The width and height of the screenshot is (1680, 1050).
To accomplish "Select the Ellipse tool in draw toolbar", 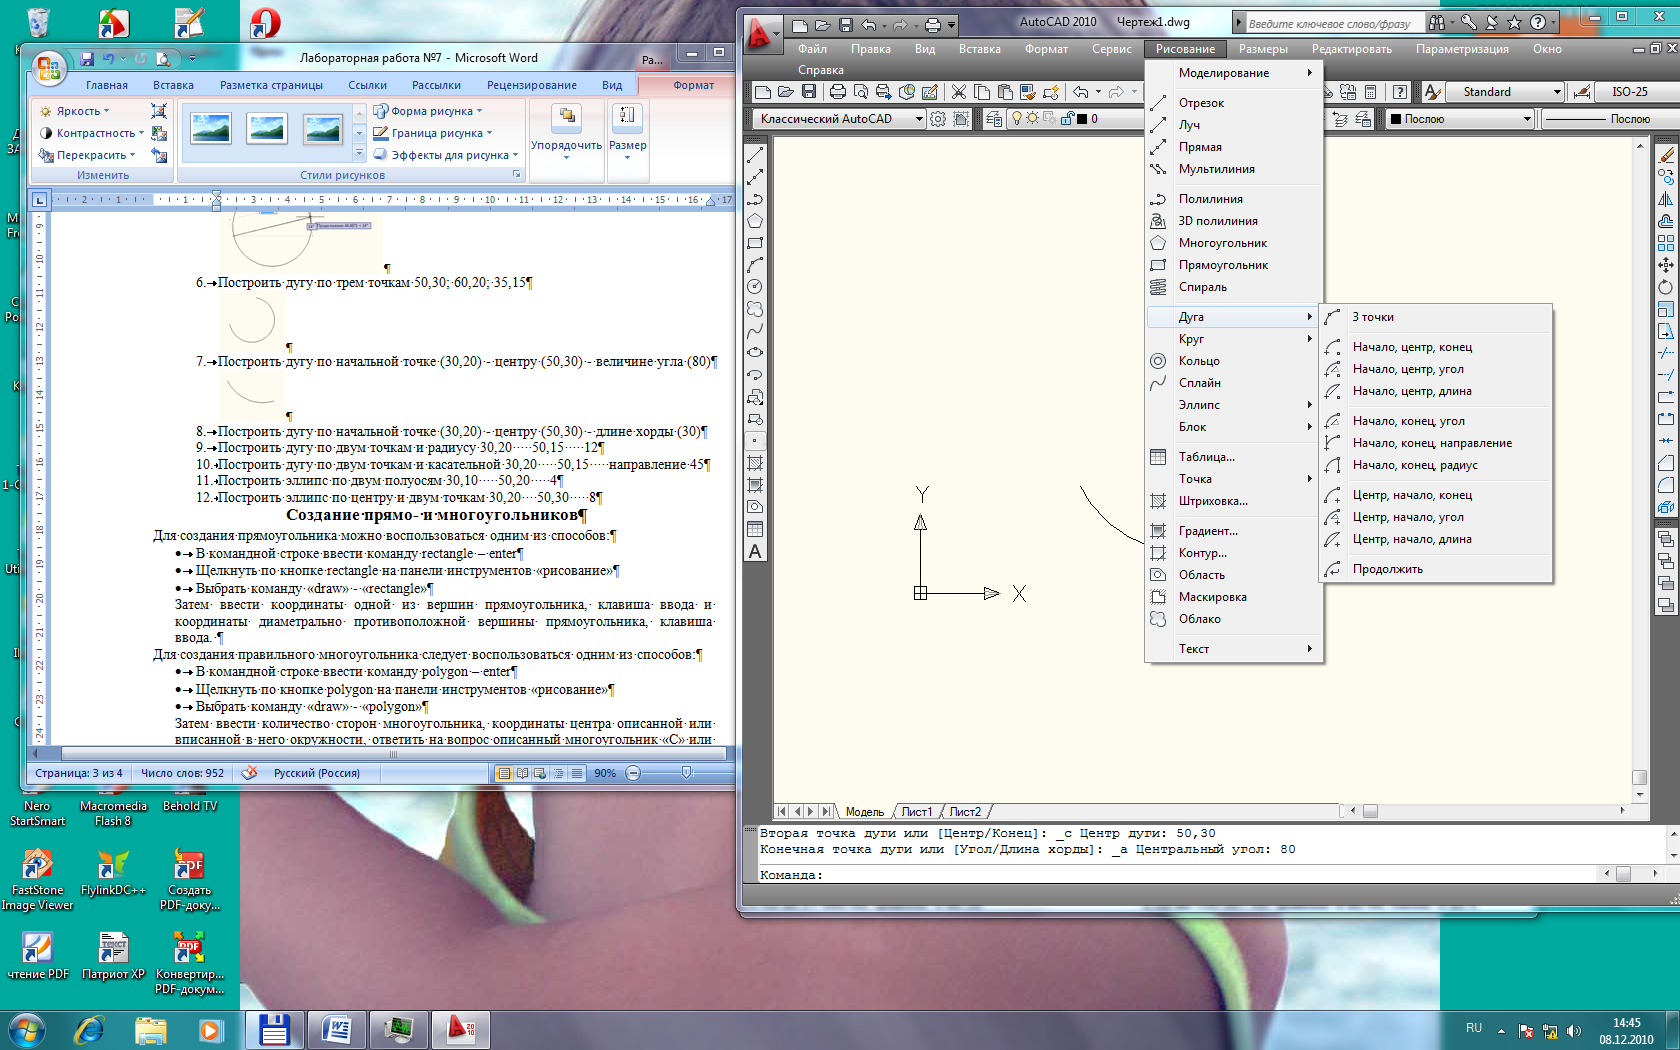I will tap(755, 353).
